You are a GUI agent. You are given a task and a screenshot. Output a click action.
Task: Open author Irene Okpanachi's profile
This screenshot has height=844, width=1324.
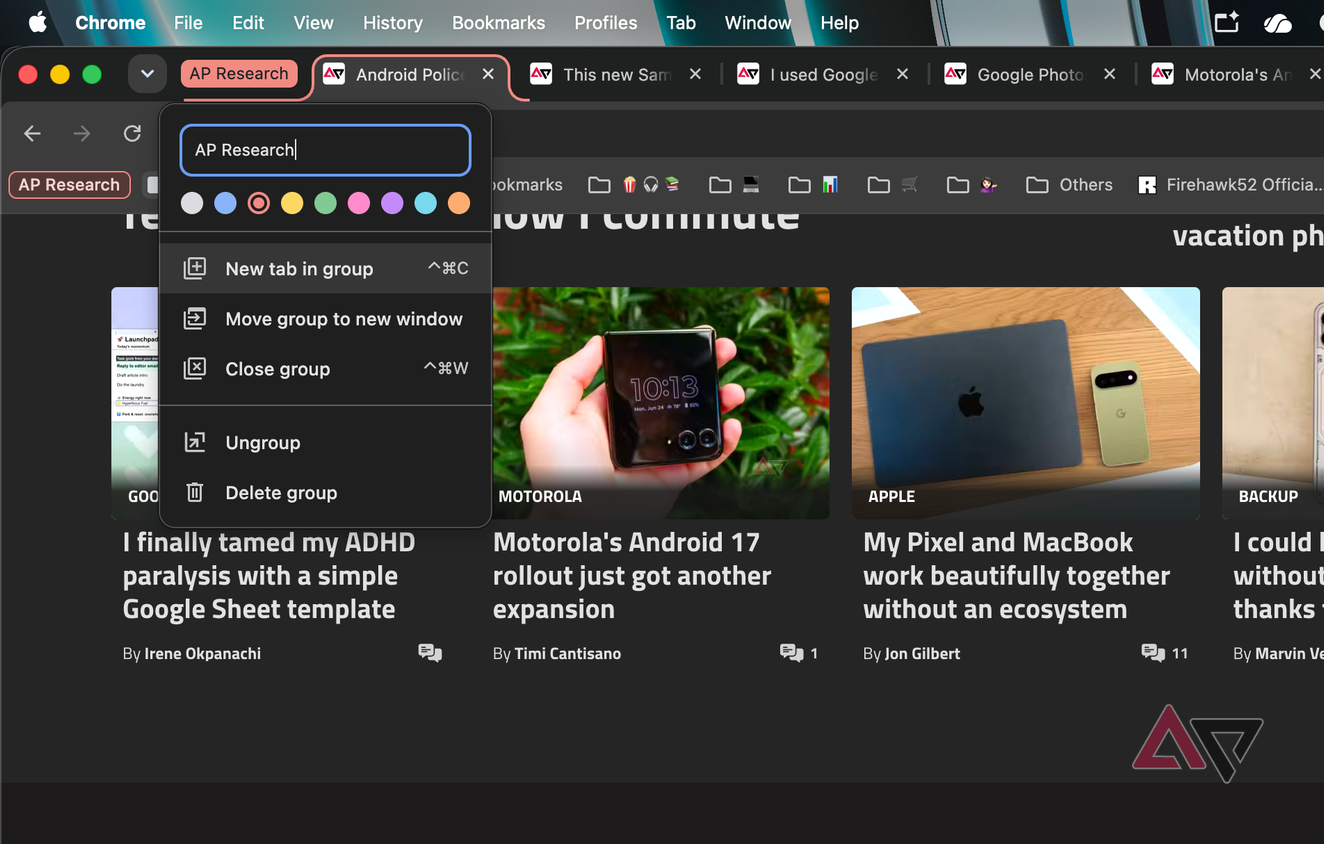coord(202,653)
